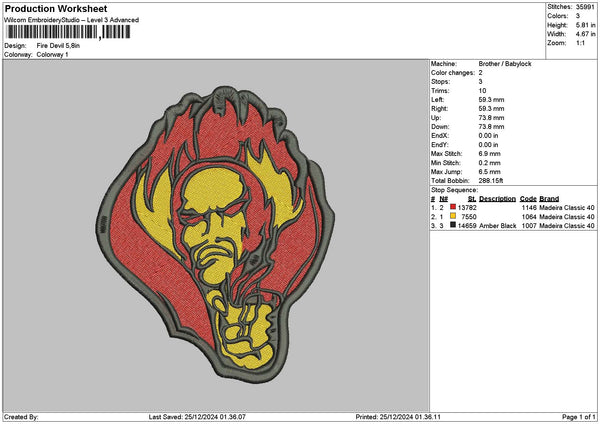Click thread code '1007'
The height and width of the screenshot is (424, 600).
click(x=529, y=226)
